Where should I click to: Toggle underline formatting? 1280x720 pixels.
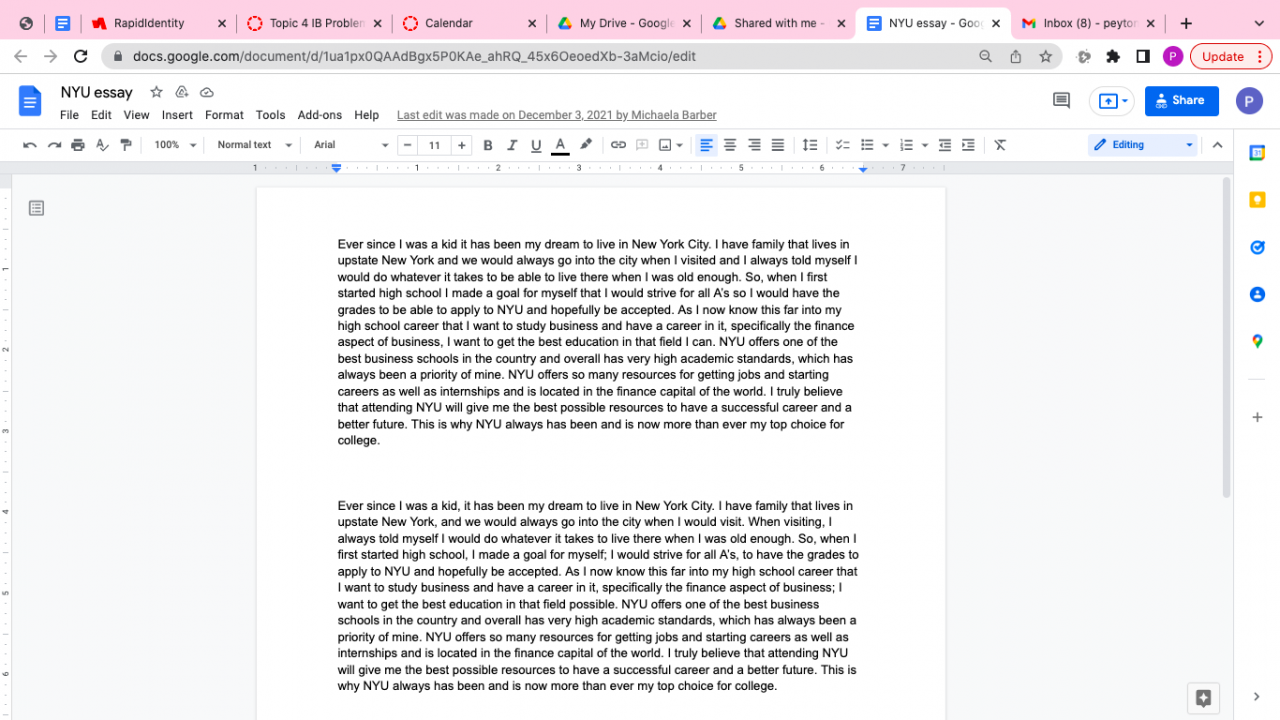coord(536,145)
